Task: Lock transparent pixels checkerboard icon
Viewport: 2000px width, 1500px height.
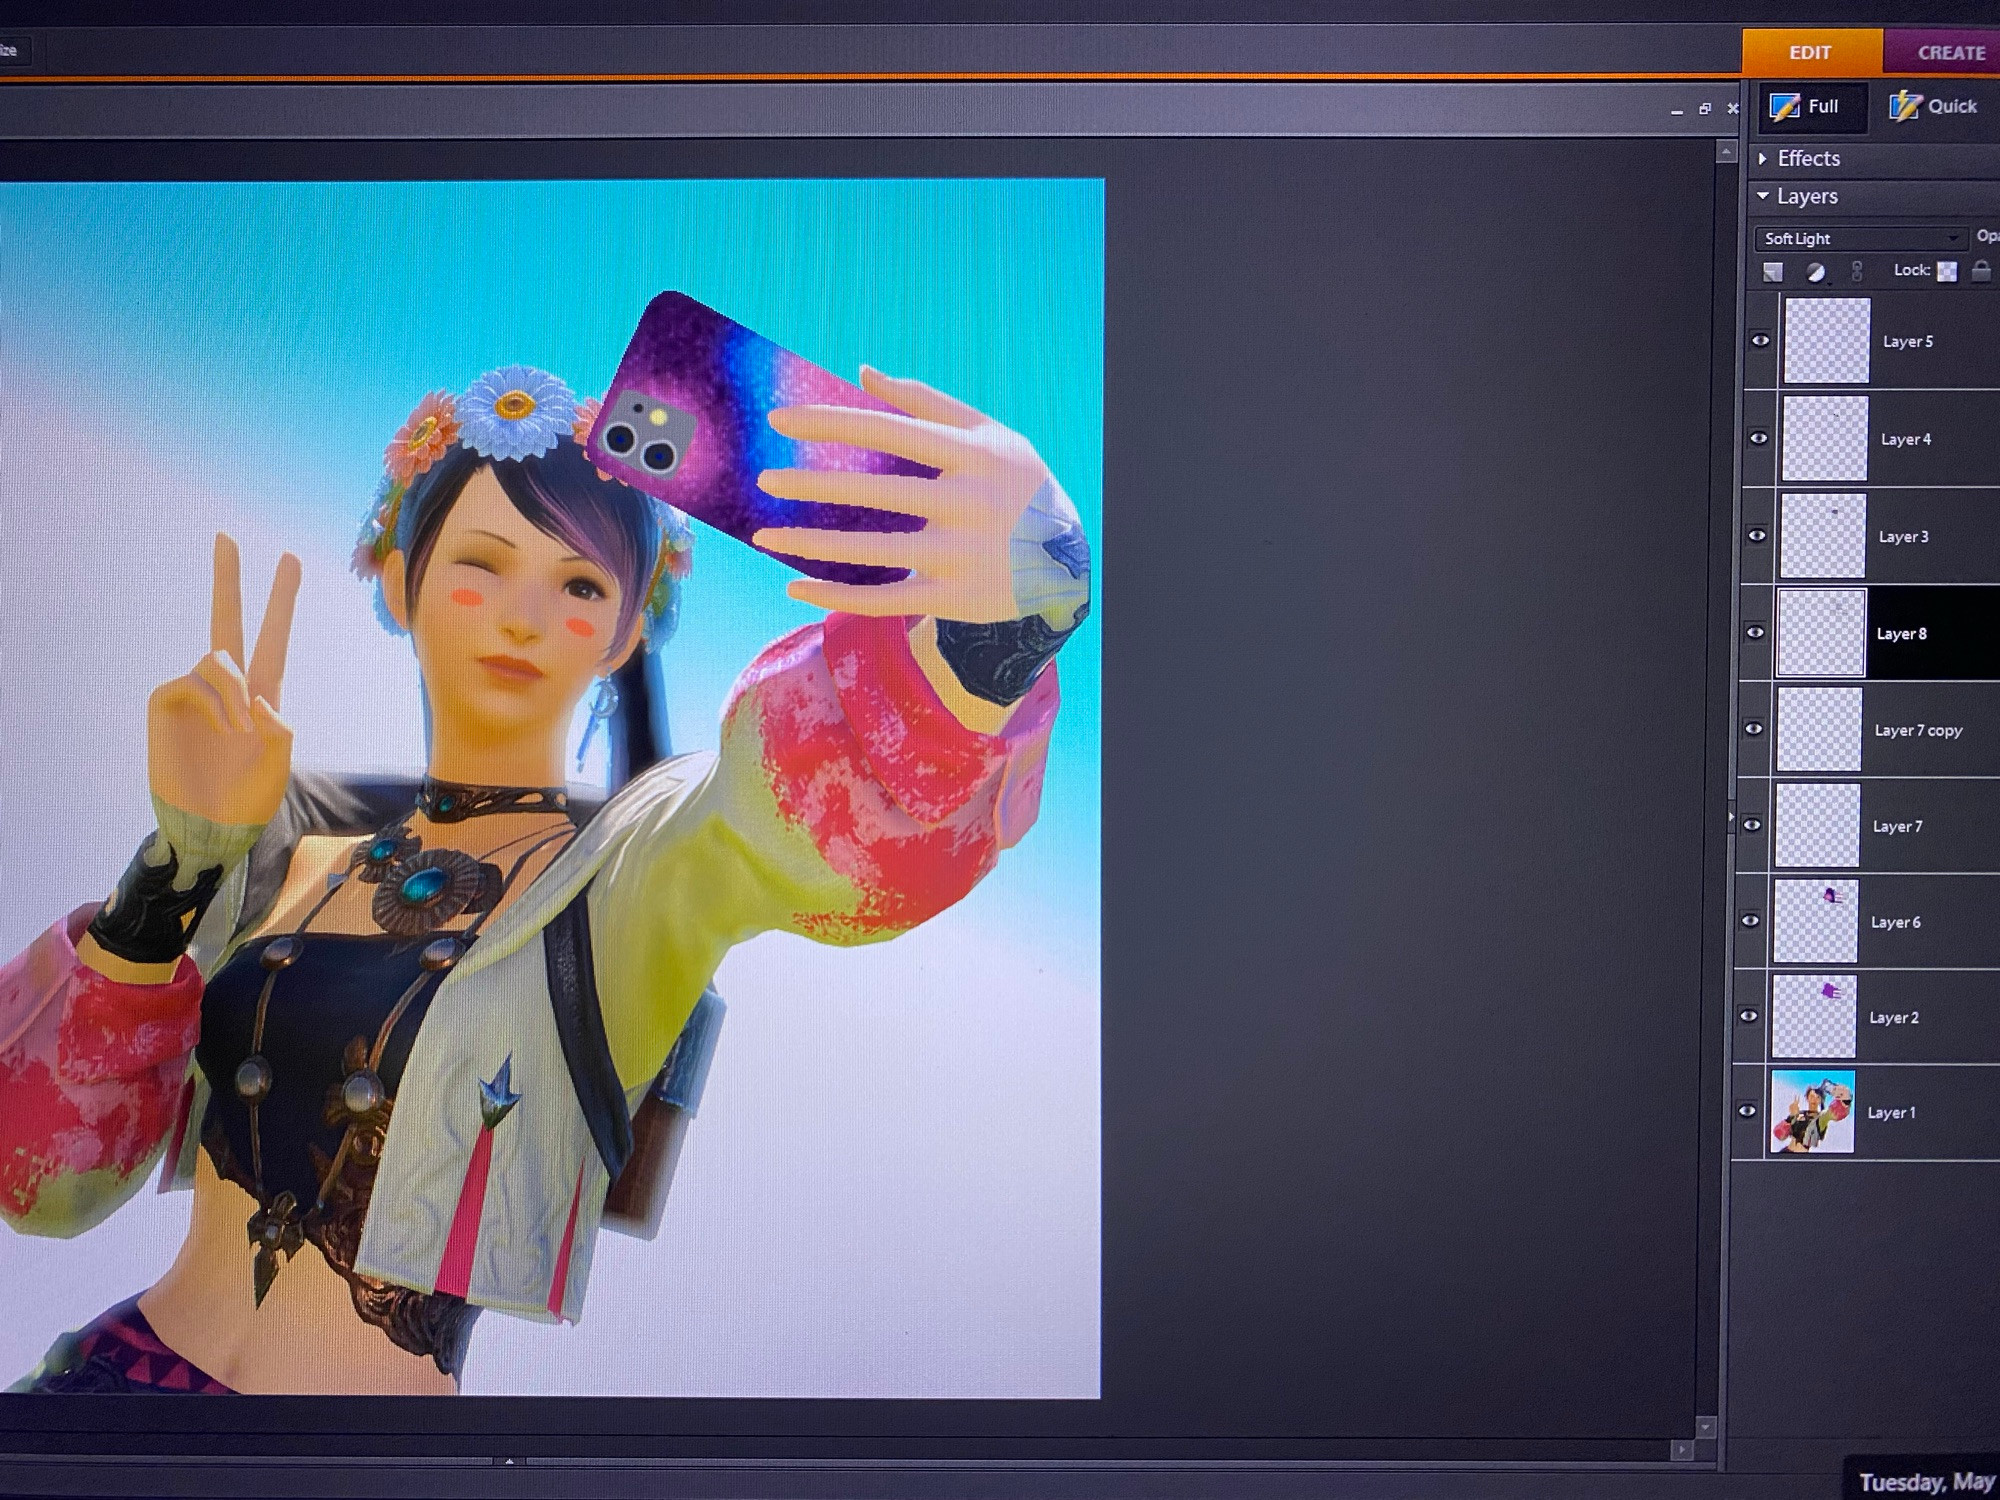Action: [x=1947, y=271]
